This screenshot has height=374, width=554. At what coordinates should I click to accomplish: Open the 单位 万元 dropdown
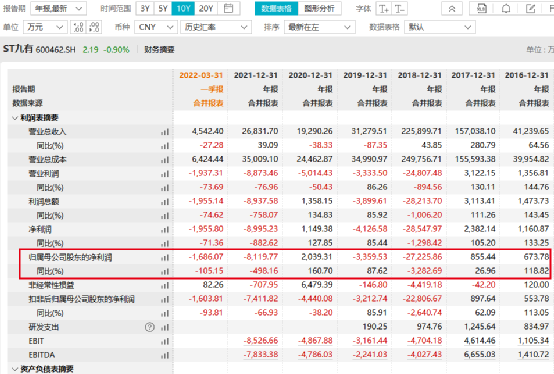tap(45, 27)
